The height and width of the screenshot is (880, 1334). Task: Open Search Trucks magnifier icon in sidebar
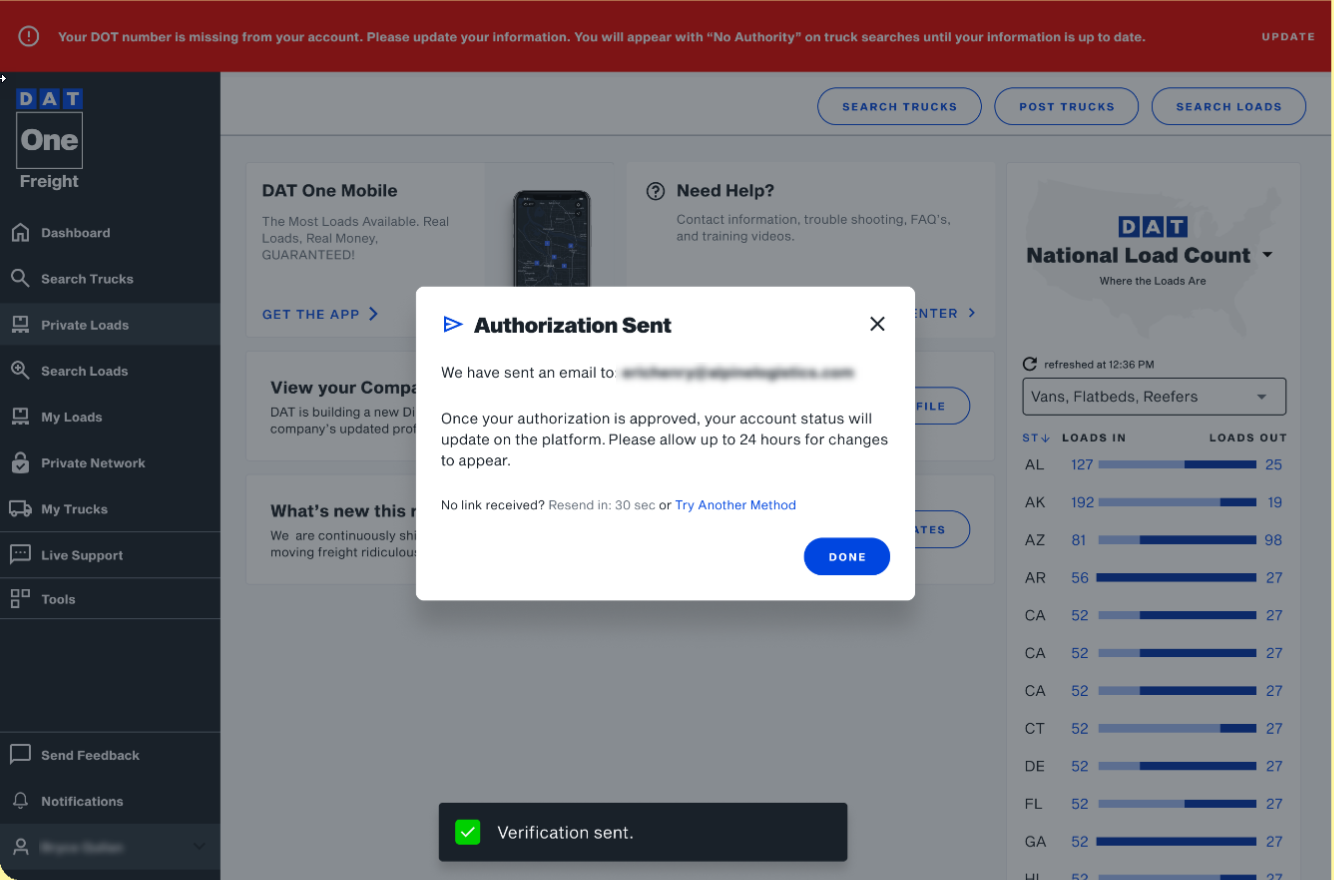click(20, 279)
